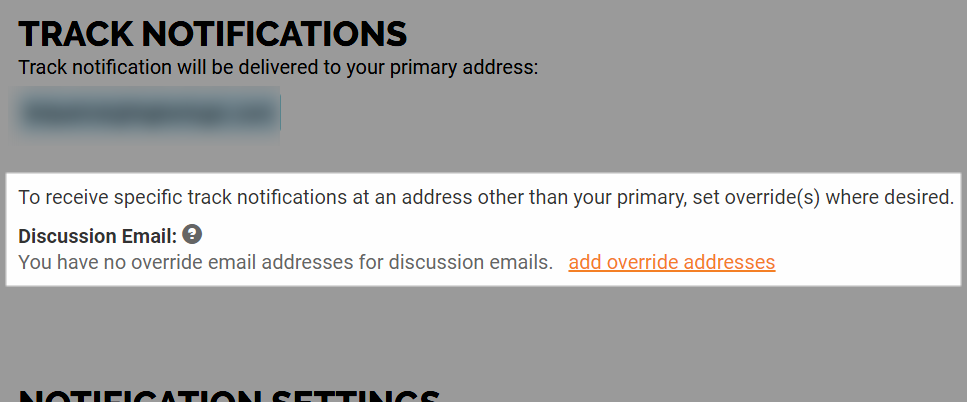Click the "You have no override email addresses" text
The width and height of the screenshot is (967, 402).
[x=286, y=263]
